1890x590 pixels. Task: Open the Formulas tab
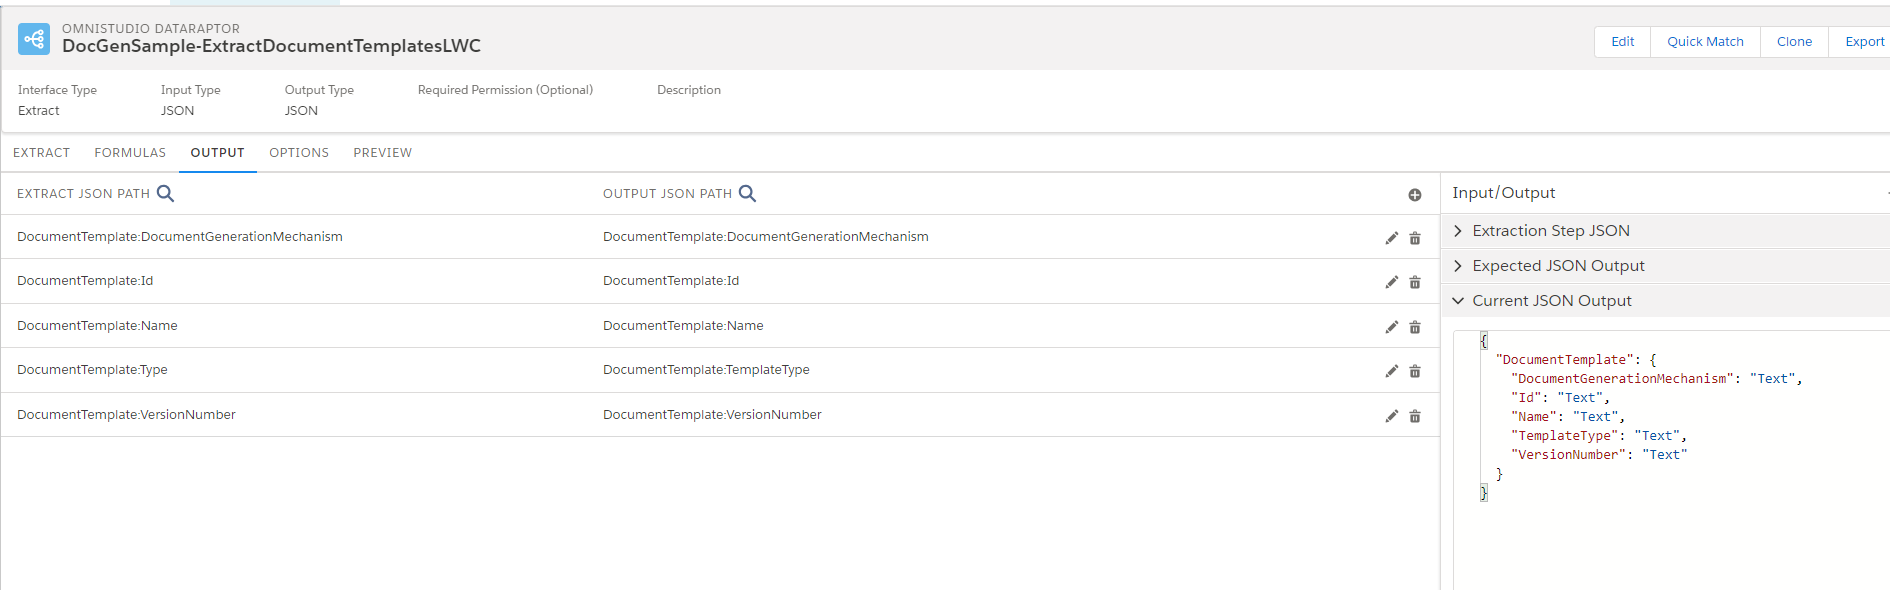tap(130, 153)
